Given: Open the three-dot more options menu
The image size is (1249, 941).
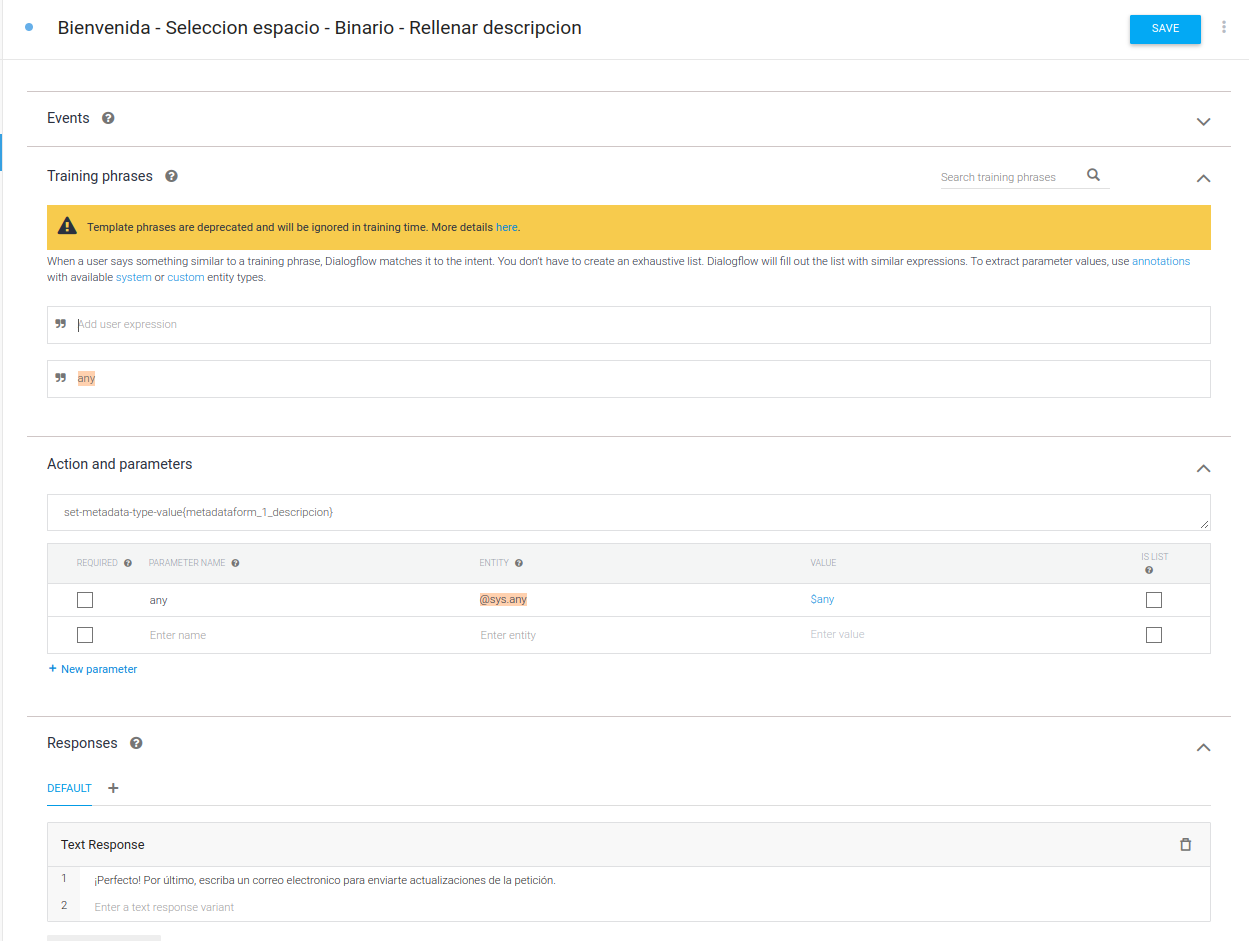Looking at the screenshot, I should click(1223, 28).
